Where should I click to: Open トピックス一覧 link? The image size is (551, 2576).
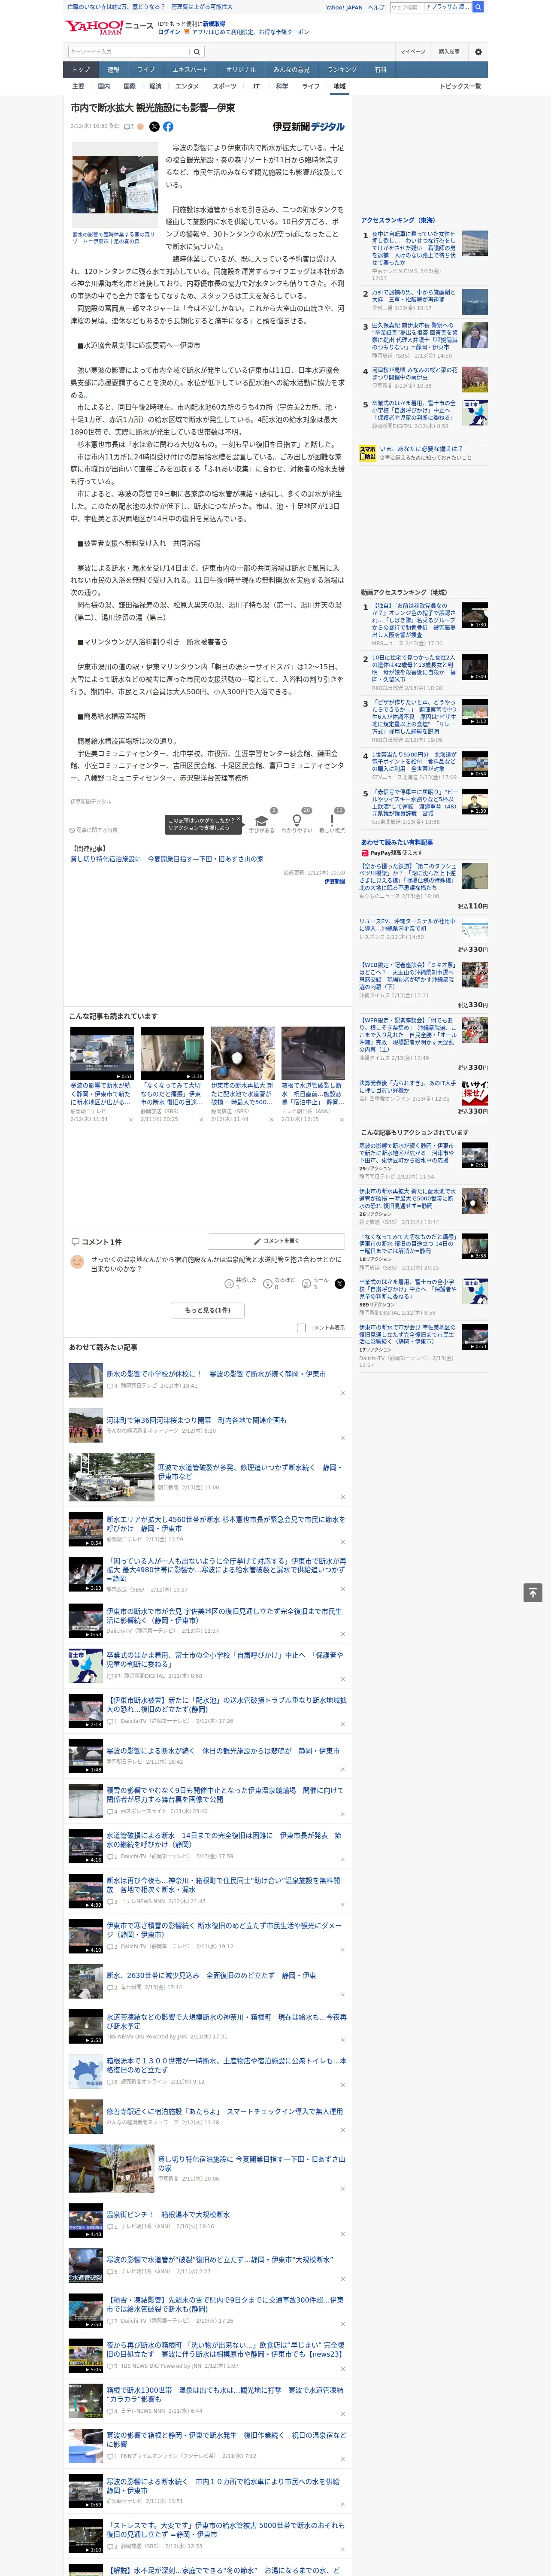point(460,86)
